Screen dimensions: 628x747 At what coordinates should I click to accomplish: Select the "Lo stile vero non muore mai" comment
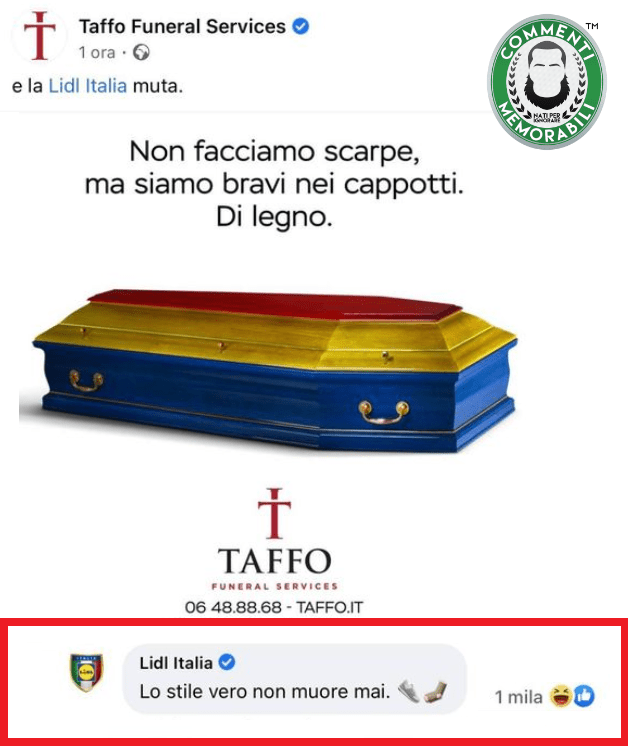click(x=265, y=692)
